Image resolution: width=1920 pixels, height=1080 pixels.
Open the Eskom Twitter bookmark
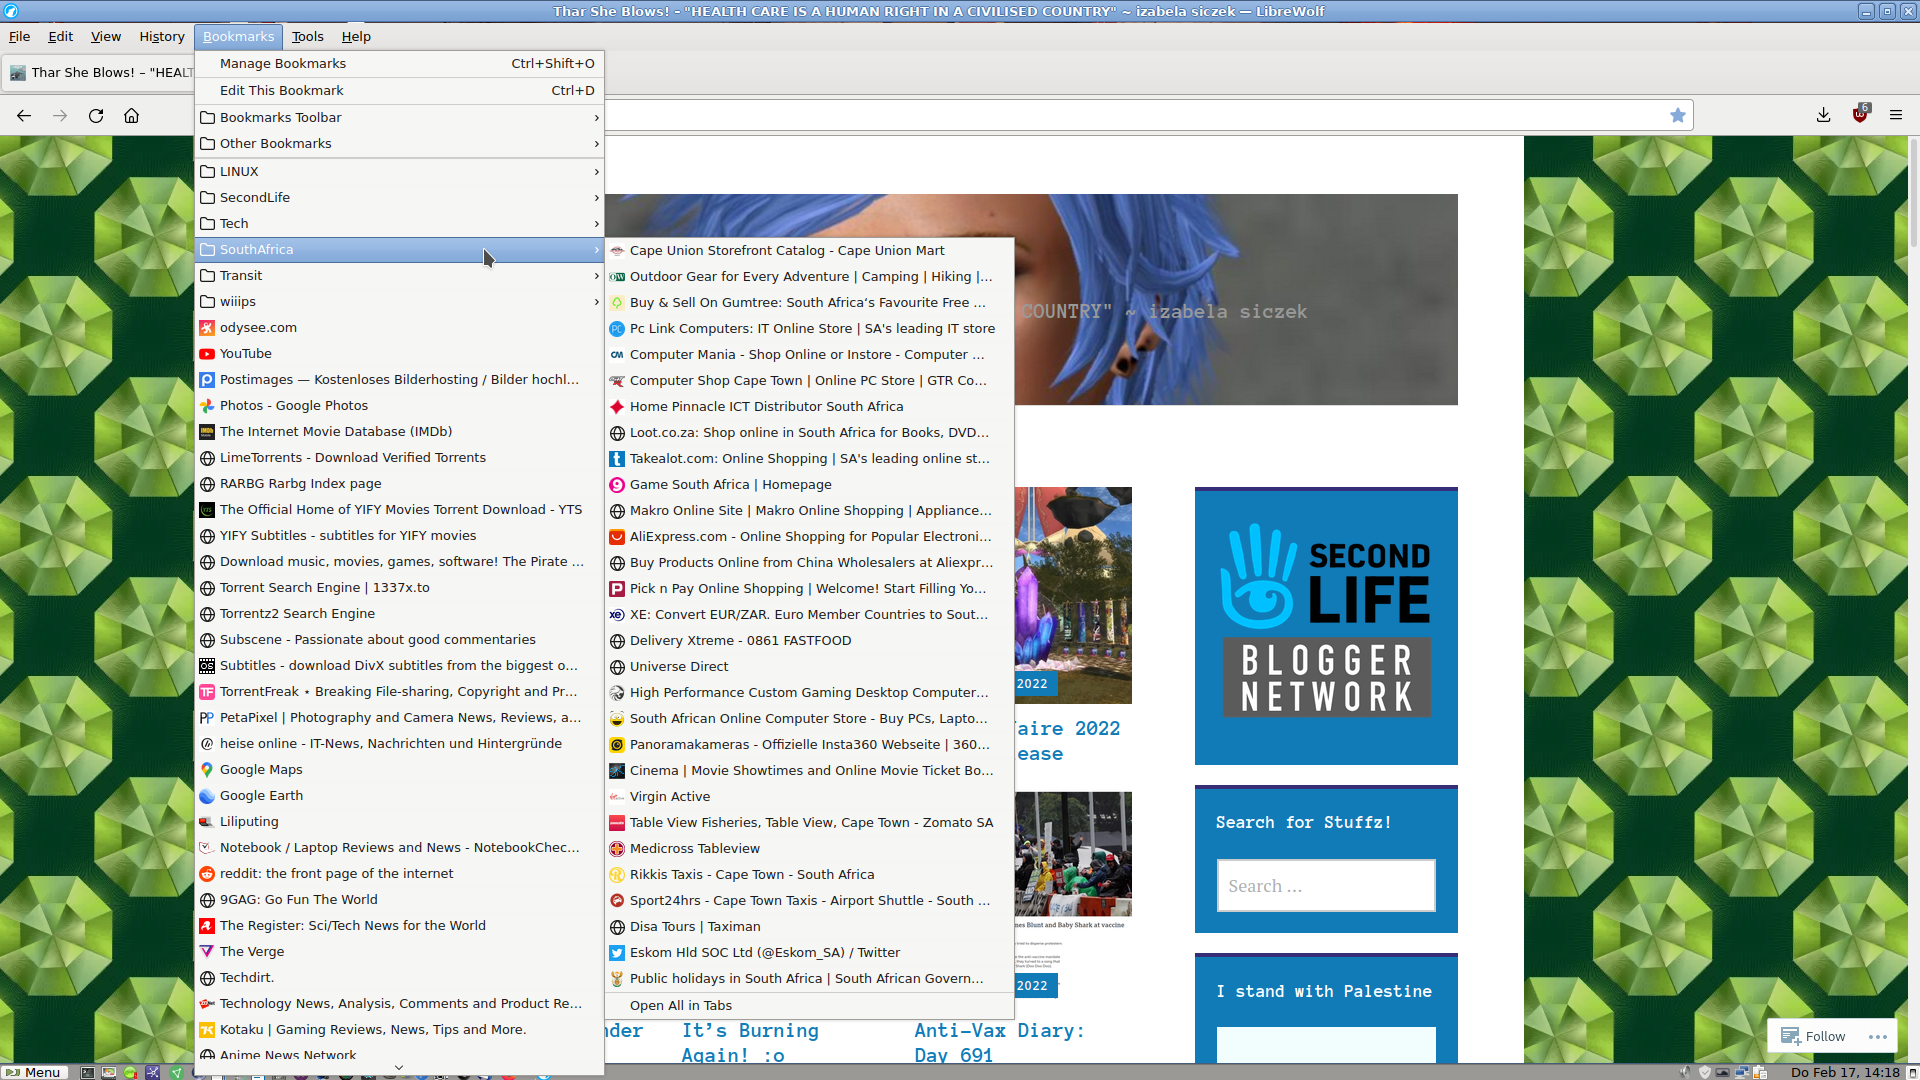(x=810, y=953)
